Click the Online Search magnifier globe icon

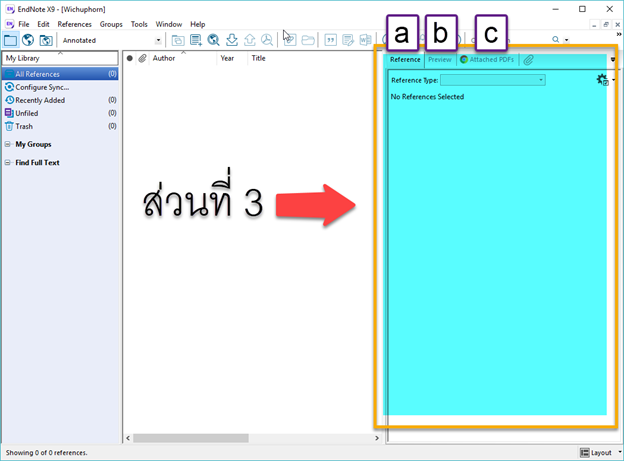coord(213,40)
